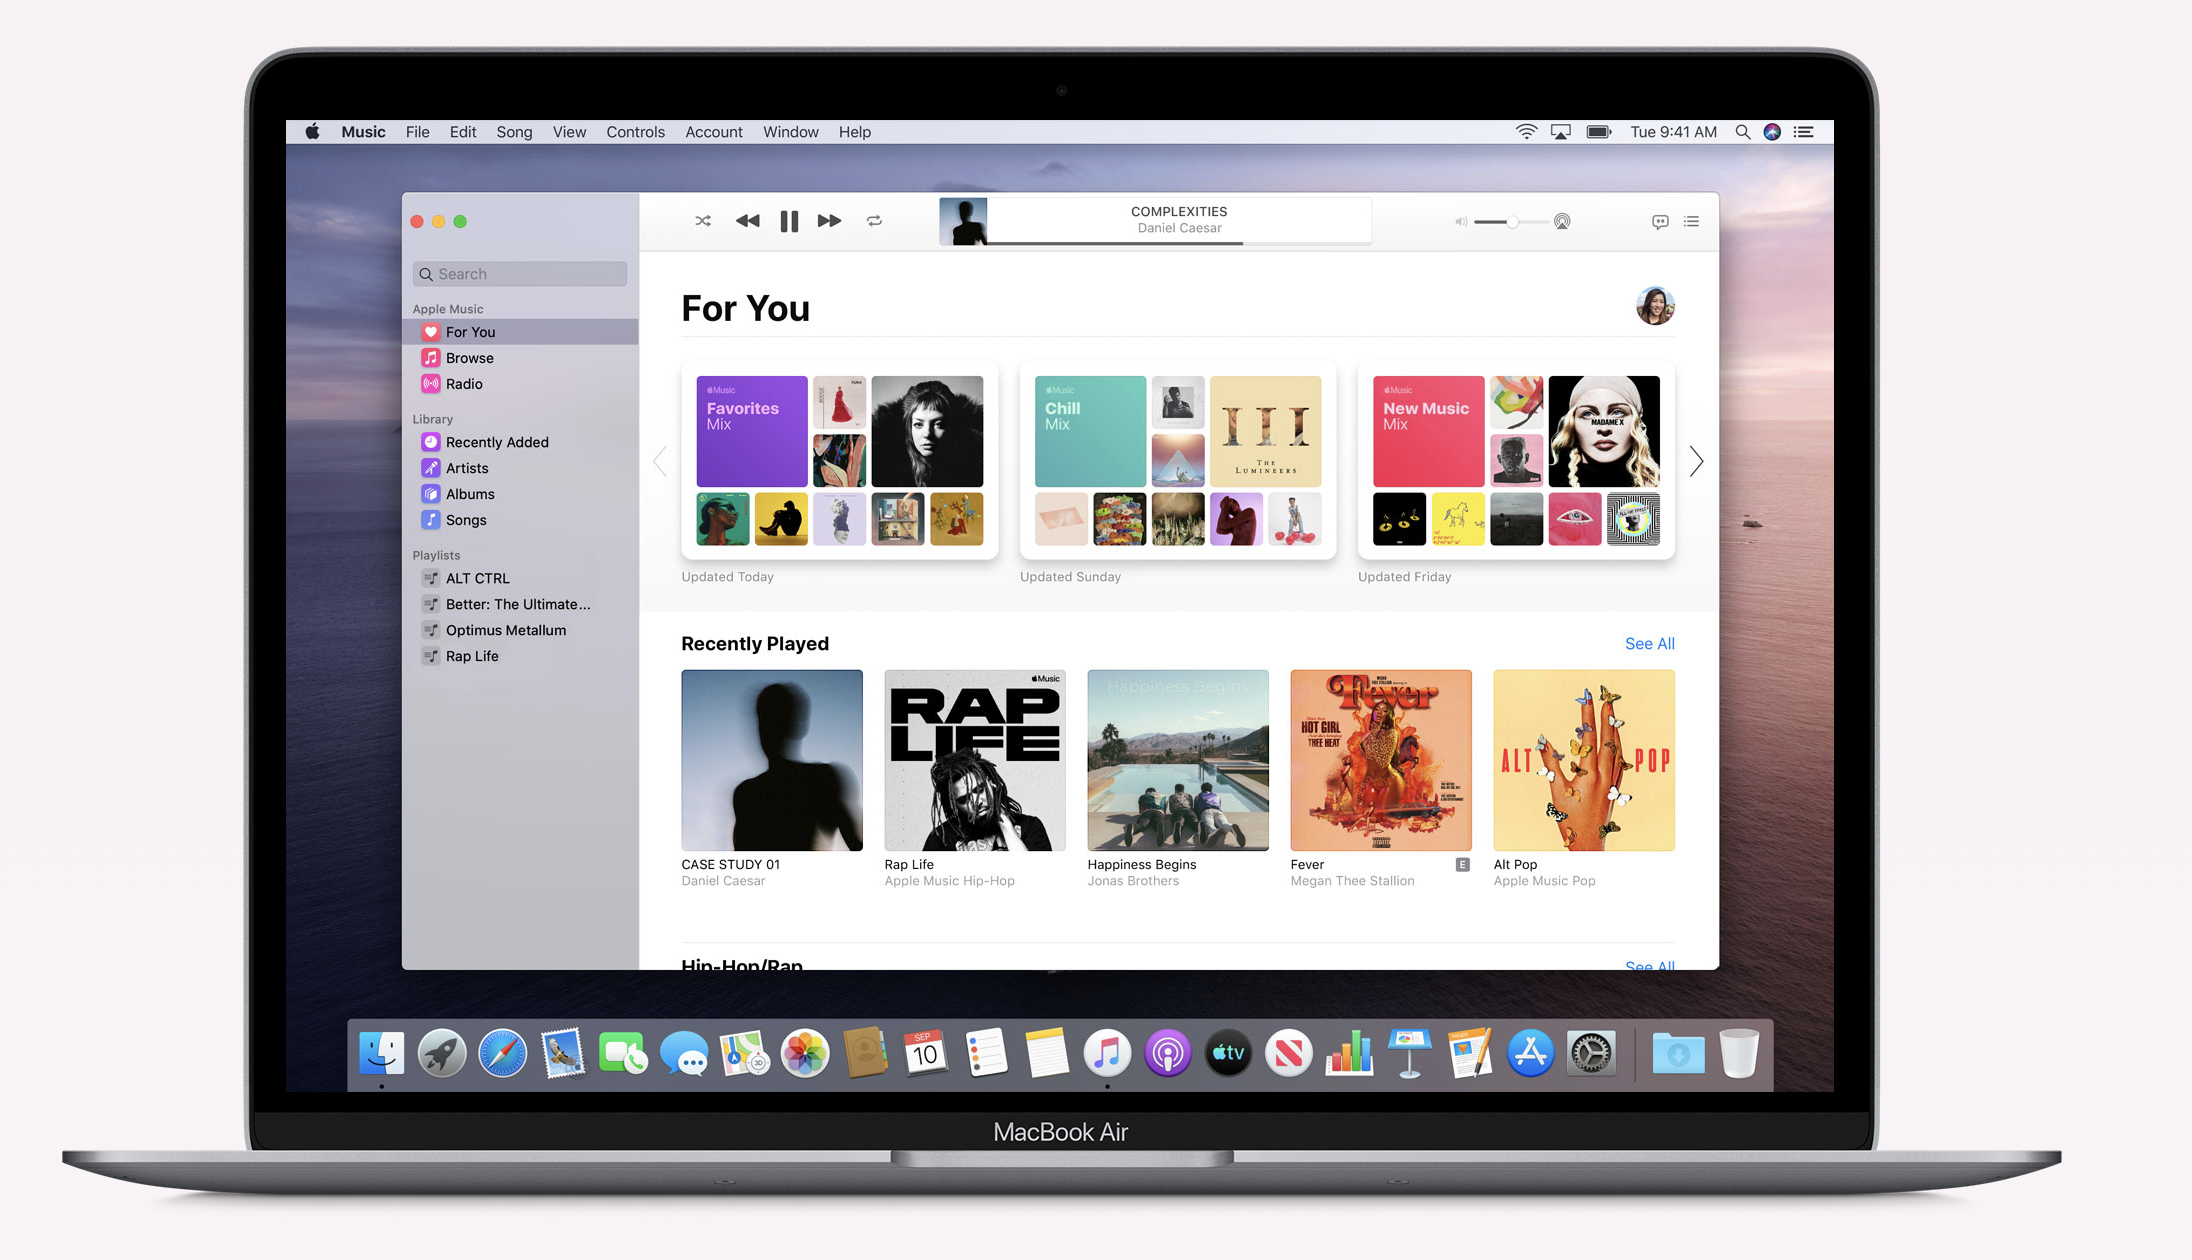This screenshot has height=1260, width=2192.
Task: Pause the current song
Action: point(789,221)
